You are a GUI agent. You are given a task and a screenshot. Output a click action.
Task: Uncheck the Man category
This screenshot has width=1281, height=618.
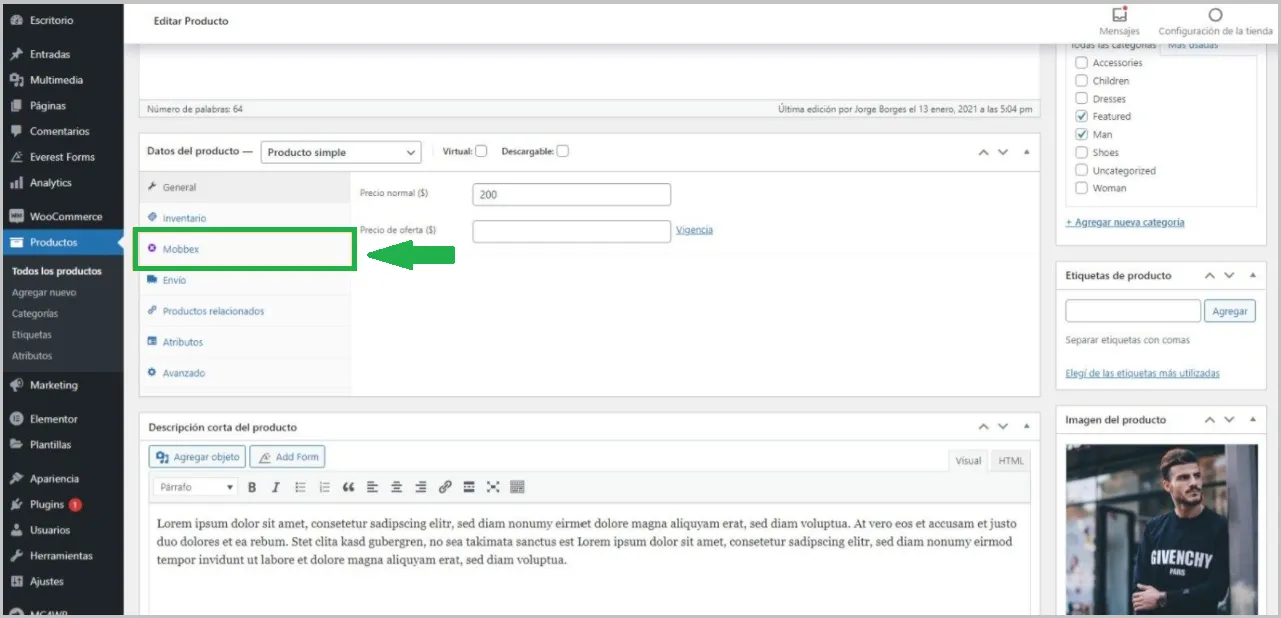pos(1081,135)
